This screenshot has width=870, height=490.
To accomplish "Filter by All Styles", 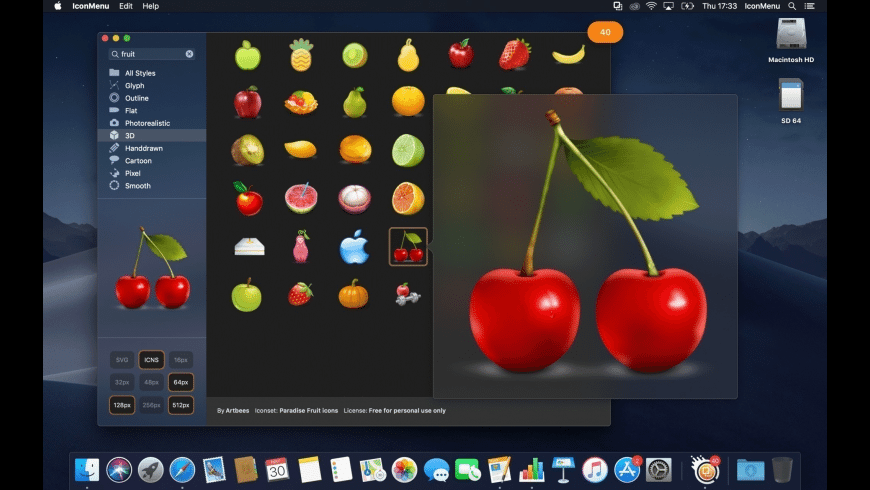I will pyautogui.click(x=152, y=73).
